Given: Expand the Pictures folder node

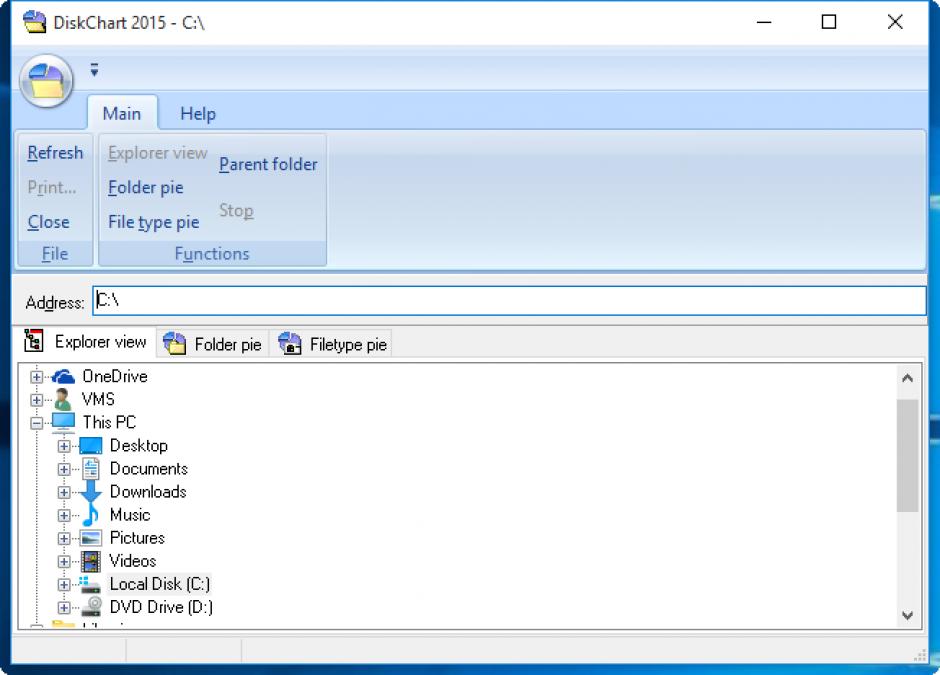Looking at the screenshot, I should click(64, 538).
